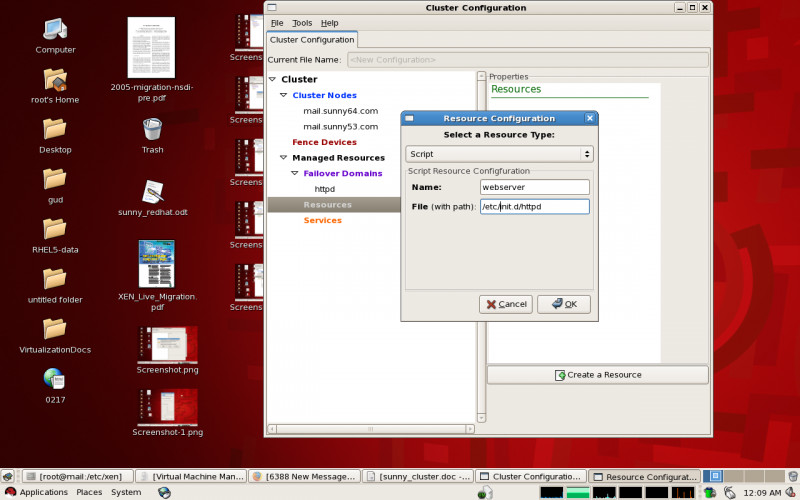800x500 pixels.
Task: Select the gud folder icon
Action: pos(55,179)
